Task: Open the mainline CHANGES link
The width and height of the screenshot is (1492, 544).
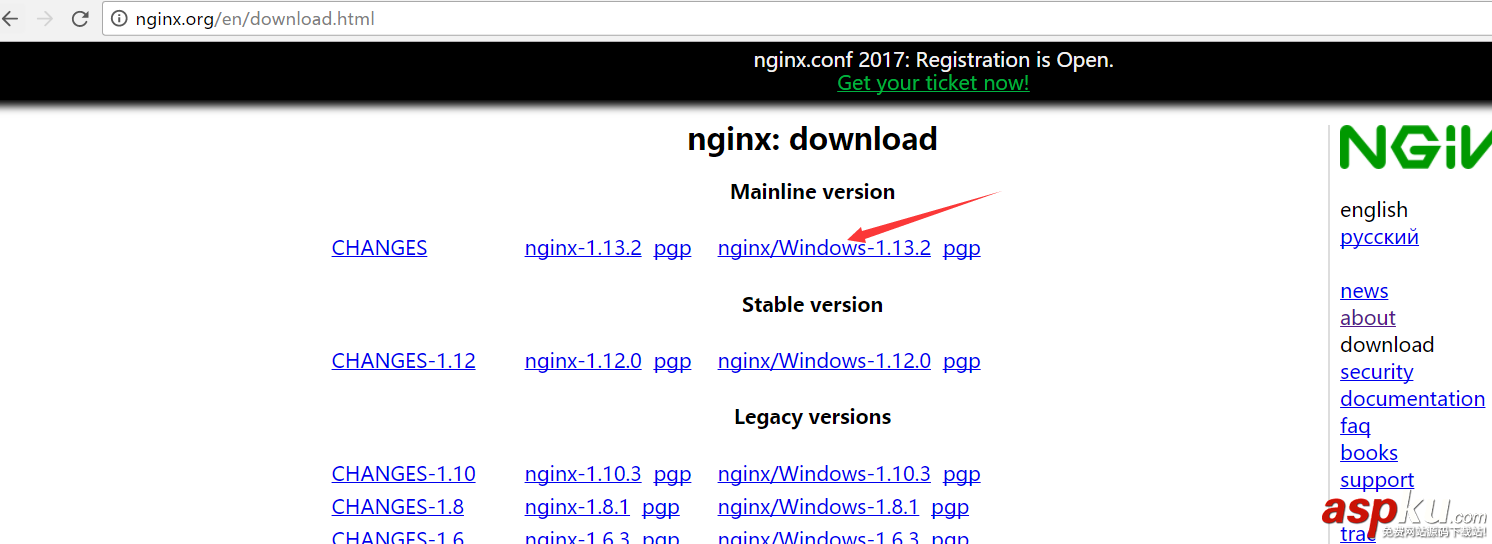Action: (x=379, y=248)
